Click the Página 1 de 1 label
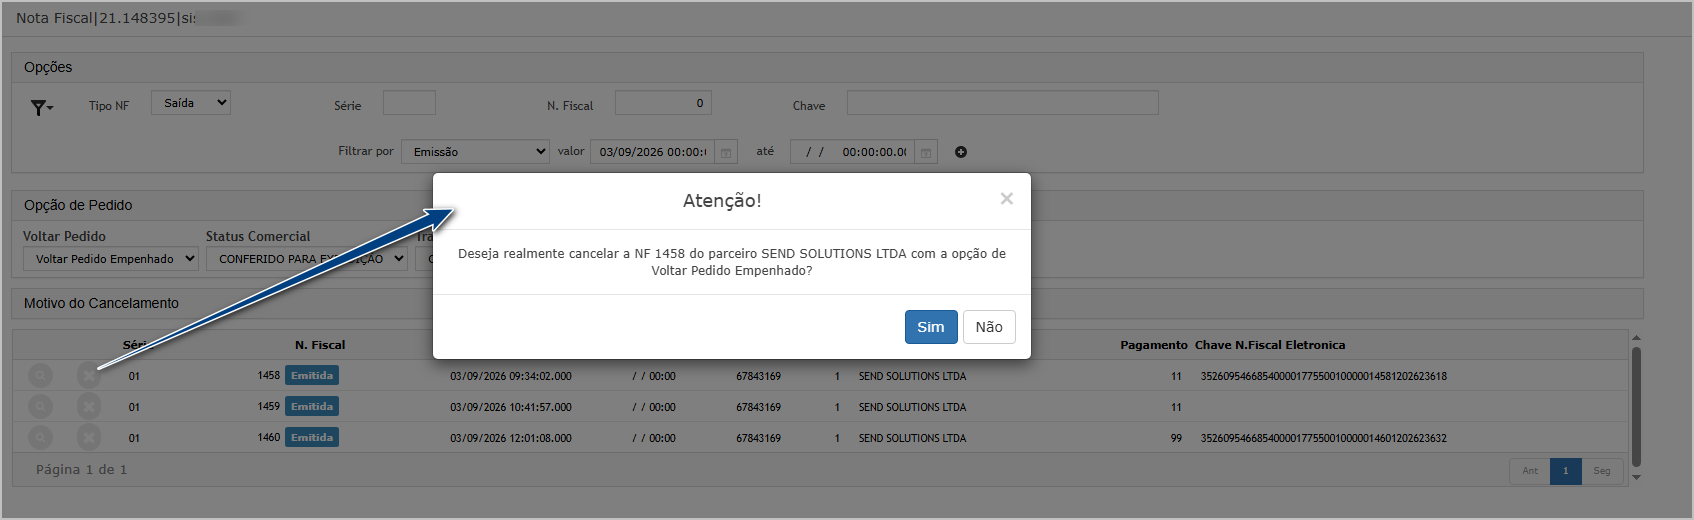This screenshot has height=520, width=1694. [x=81, y=470]
